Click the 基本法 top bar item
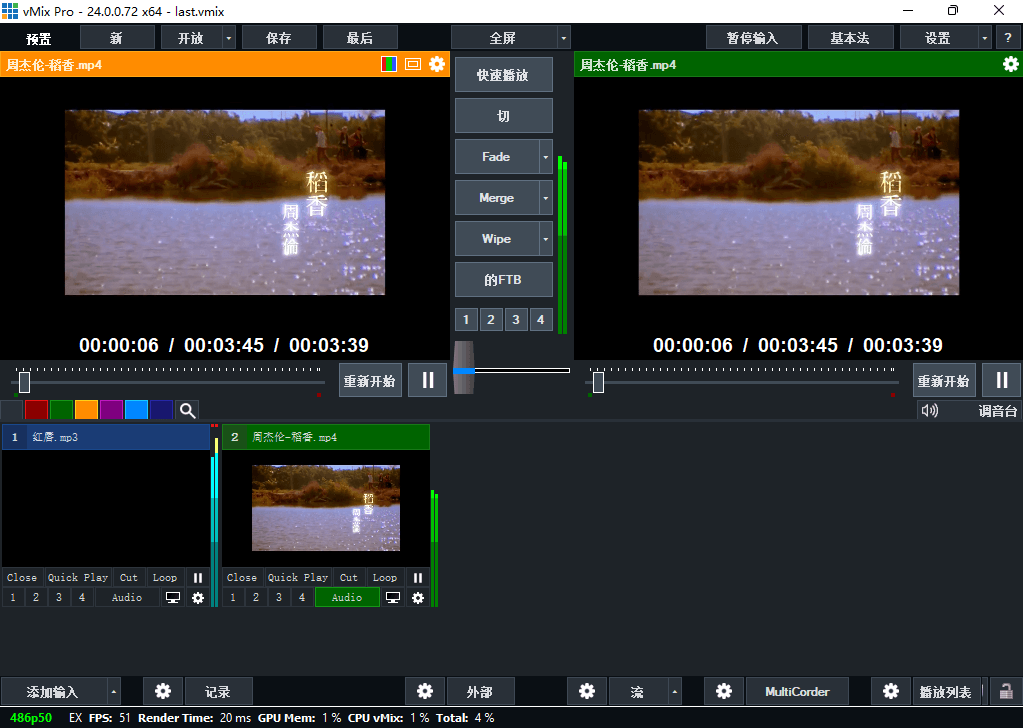 tap(850, 38)
